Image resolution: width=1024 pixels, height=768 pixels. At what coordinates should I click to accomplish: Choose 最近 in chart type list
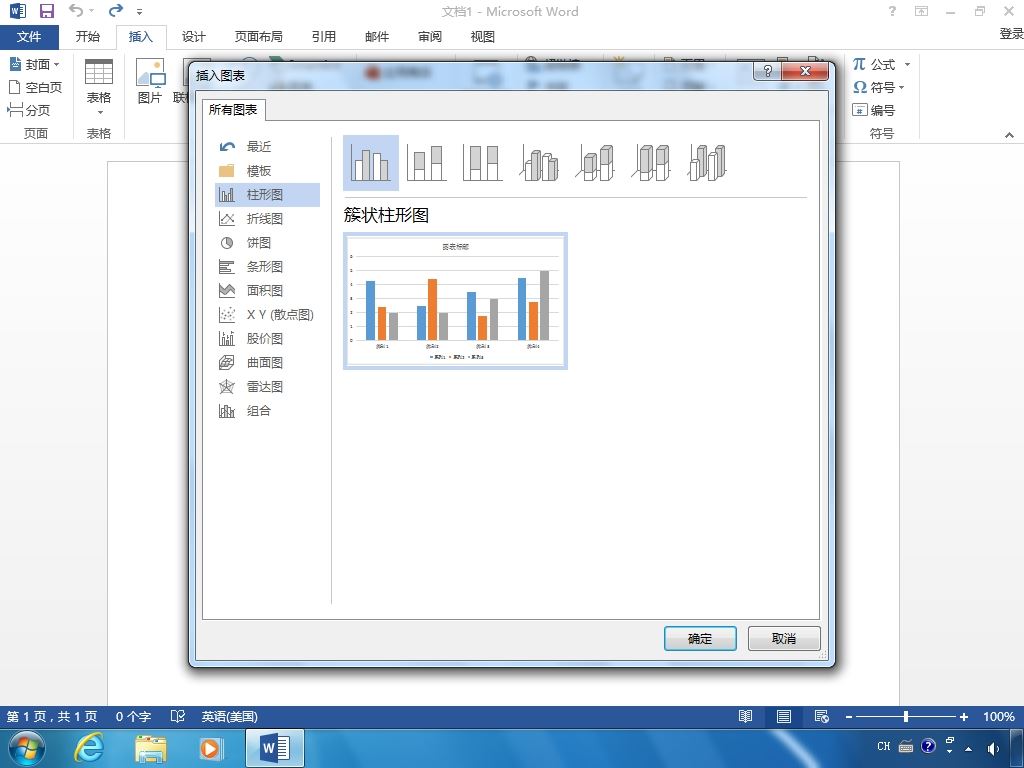click(x=267, y=147)
